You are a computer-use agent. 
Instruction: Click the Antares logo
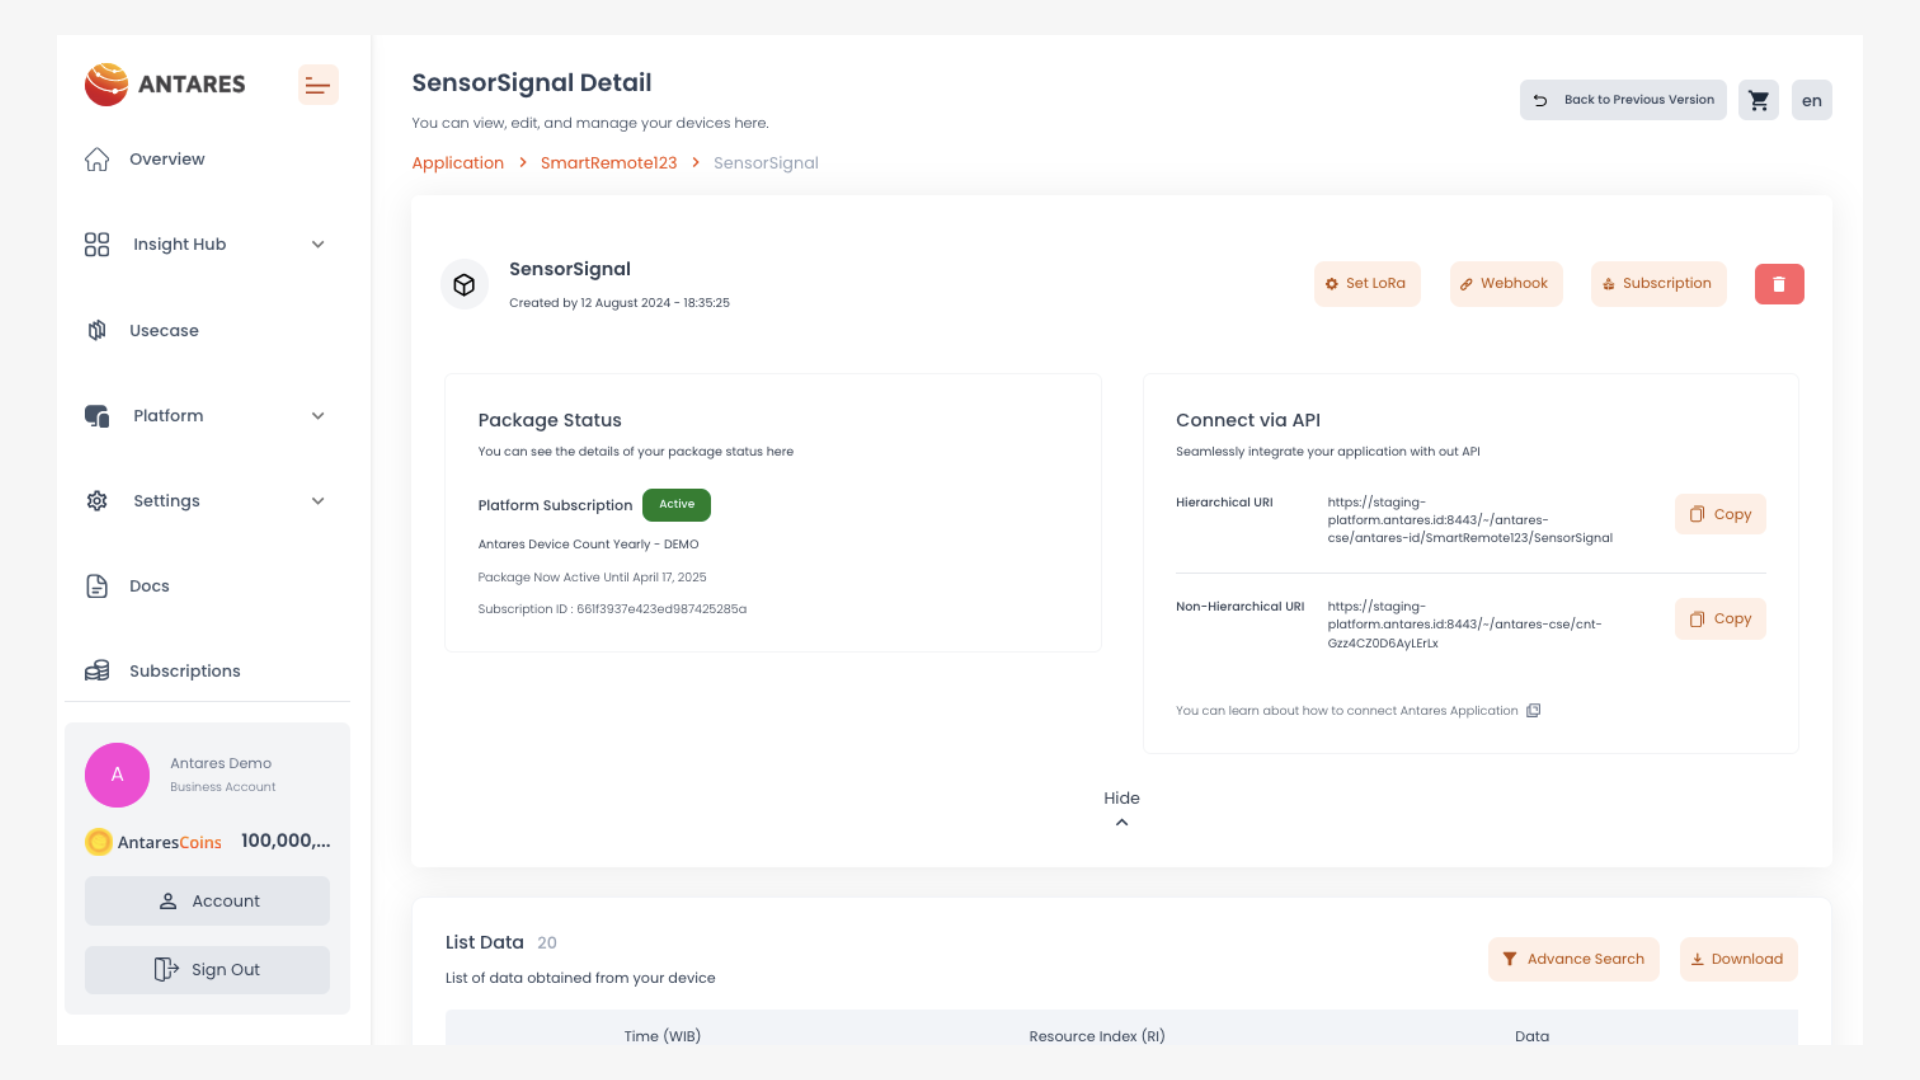[x=165, y=85]
